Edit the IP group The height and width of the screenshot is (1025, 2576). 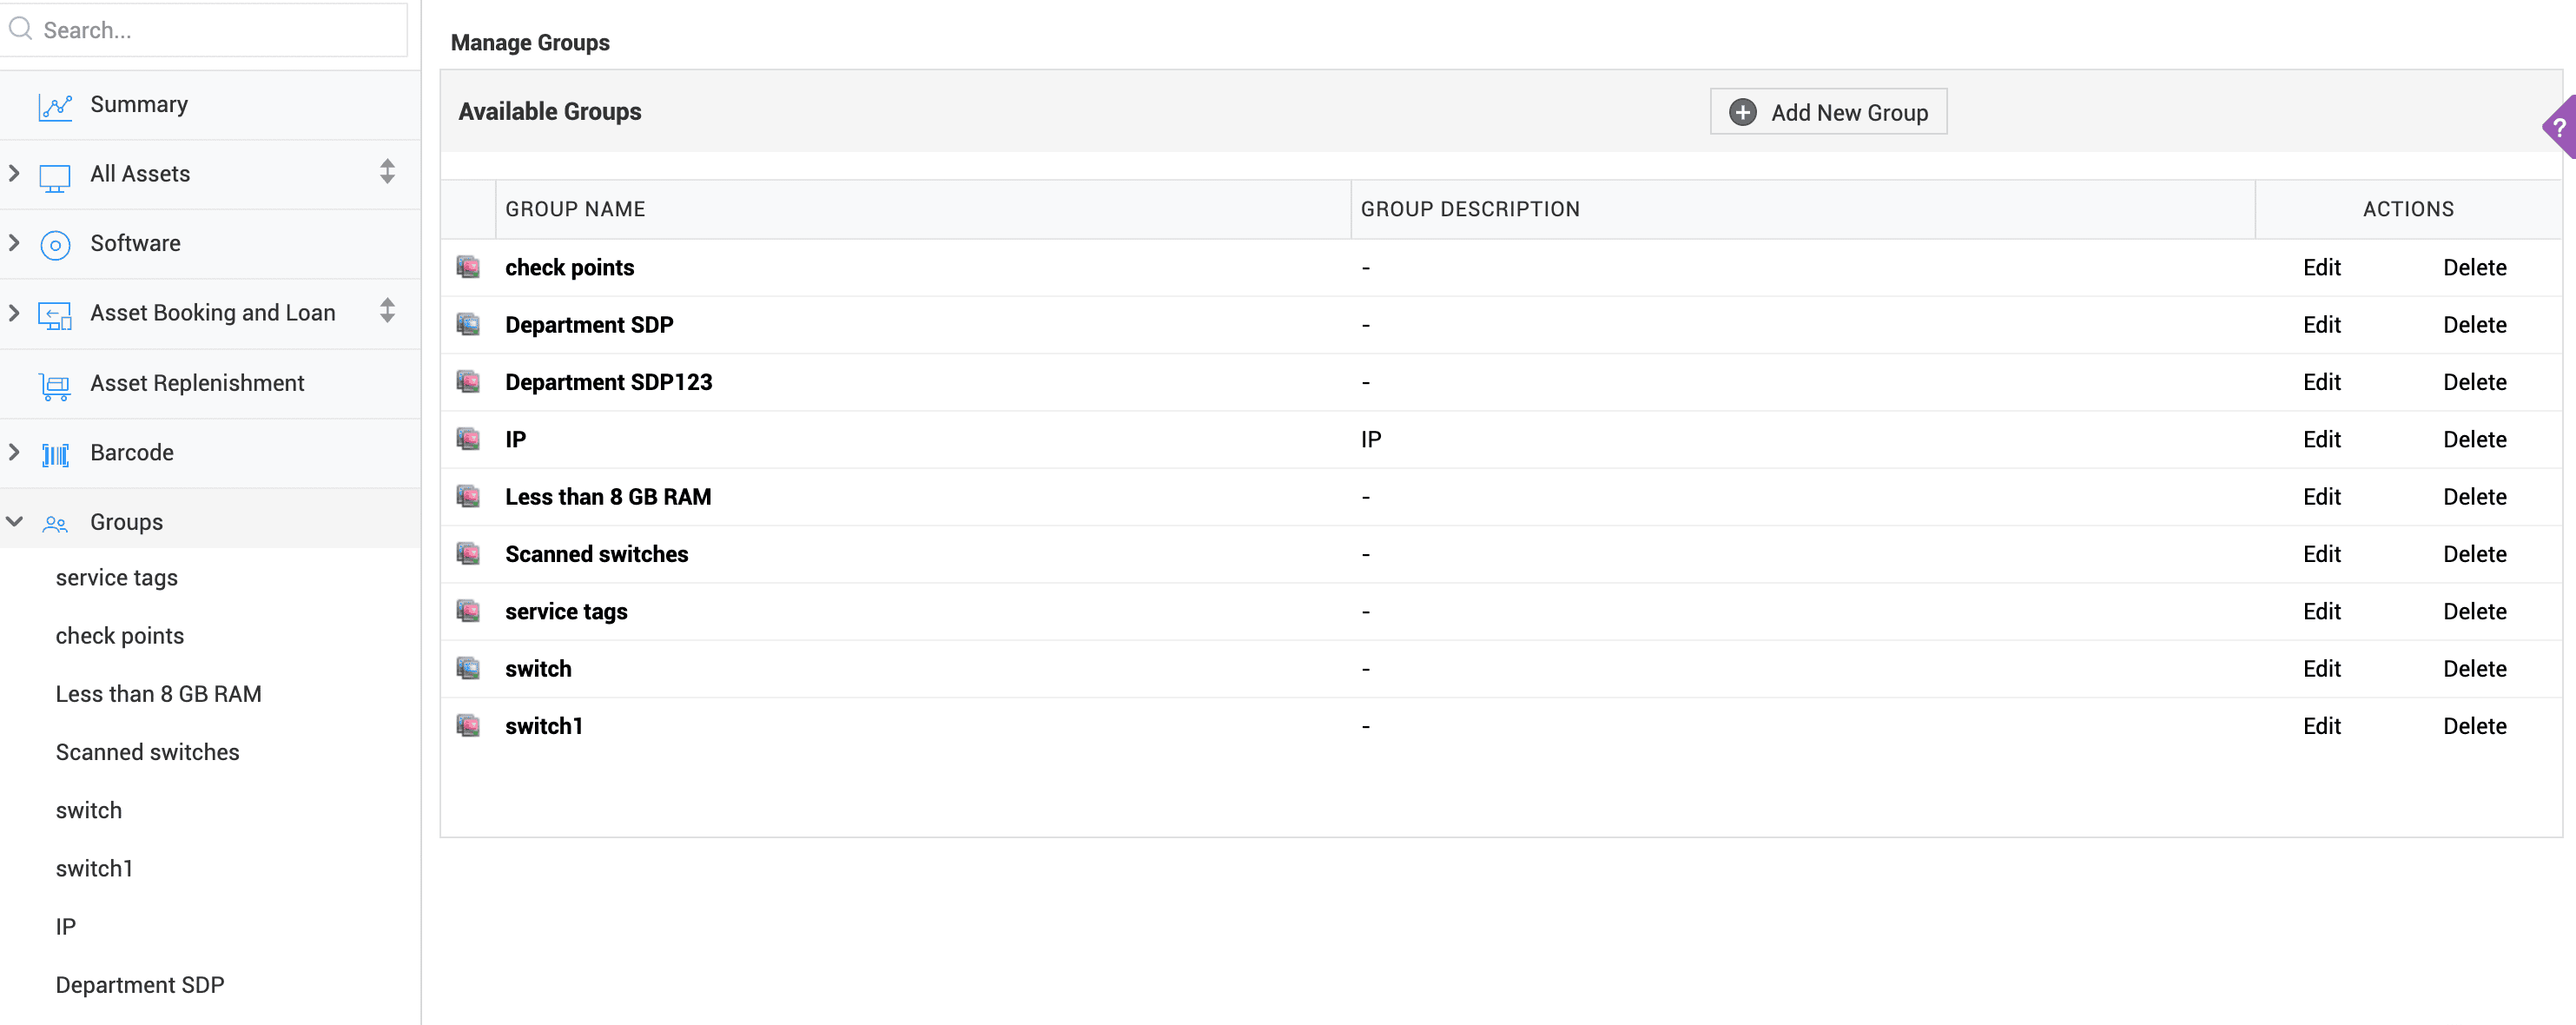(2321, 440)
